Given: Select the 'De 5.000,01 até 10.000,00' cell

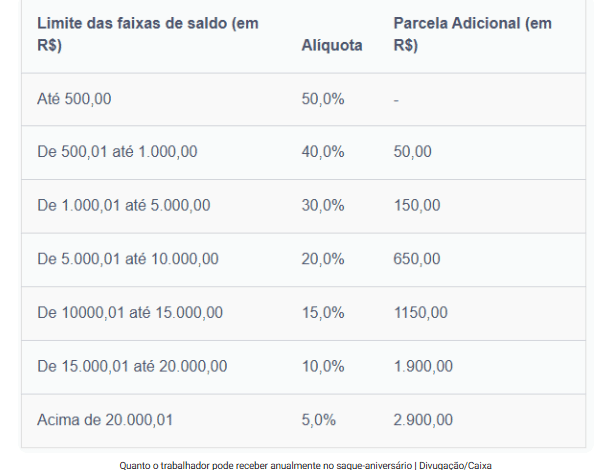Looking at the screenshot, I should [x=128, y=260].
